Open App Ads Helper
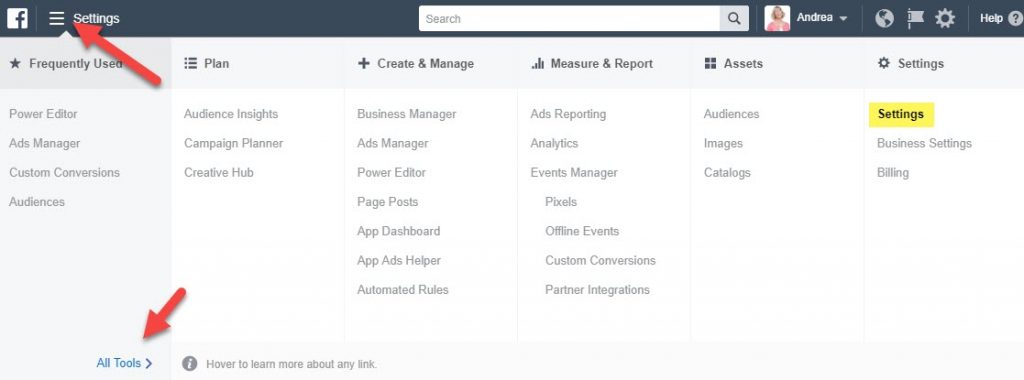 399,261
